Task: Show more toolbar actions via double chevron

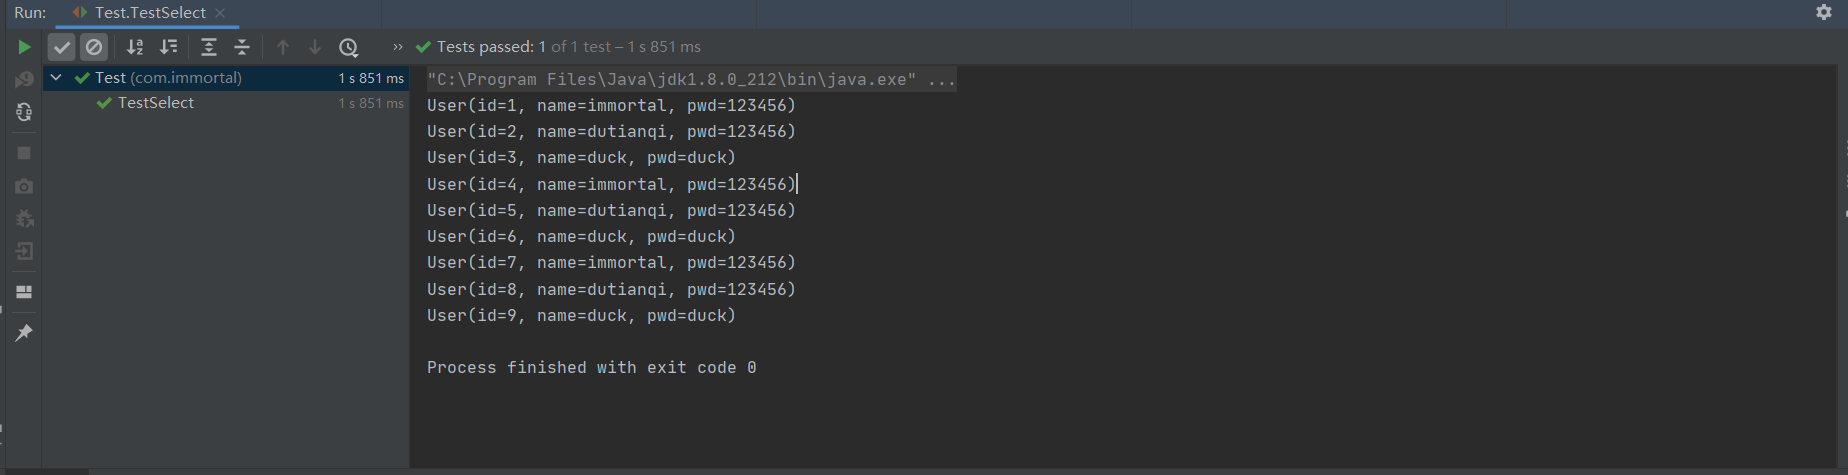Action: (397, 47)
